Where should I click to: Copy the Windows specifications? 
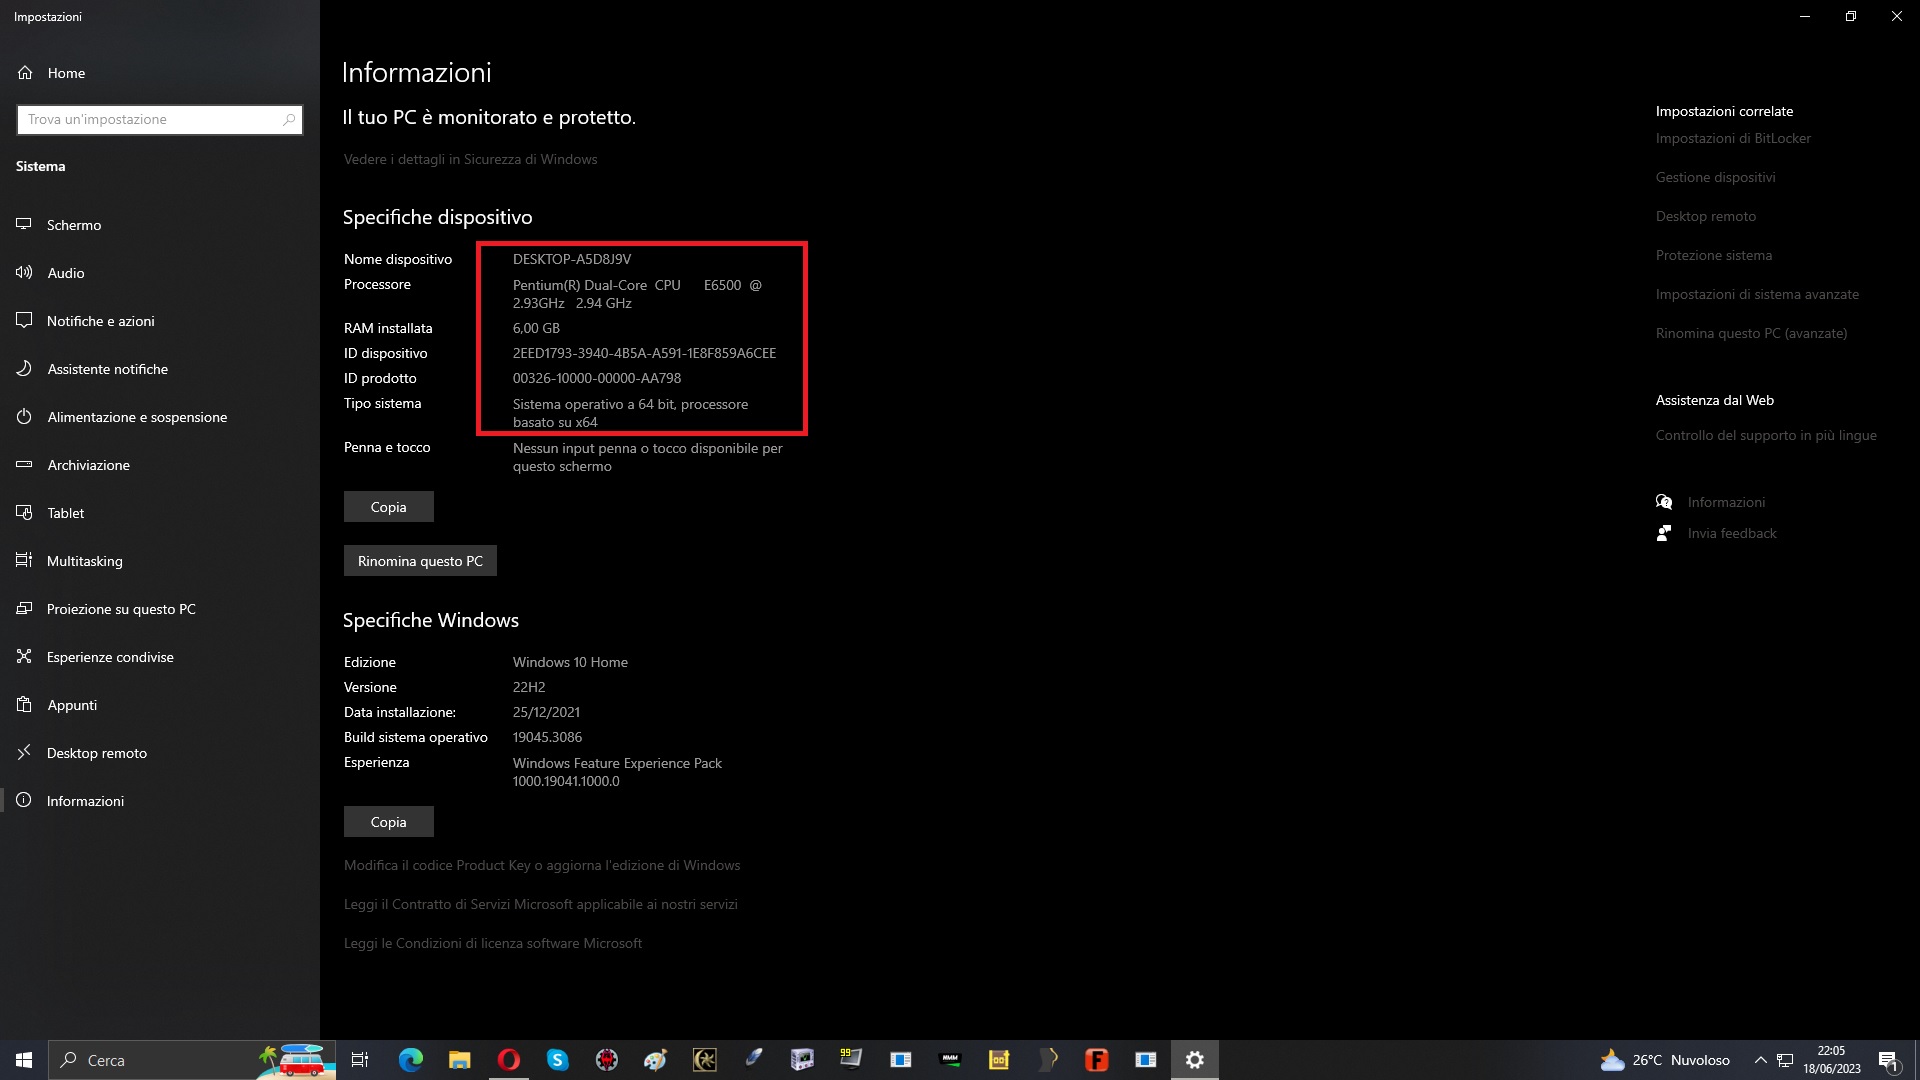click(389, 822)
